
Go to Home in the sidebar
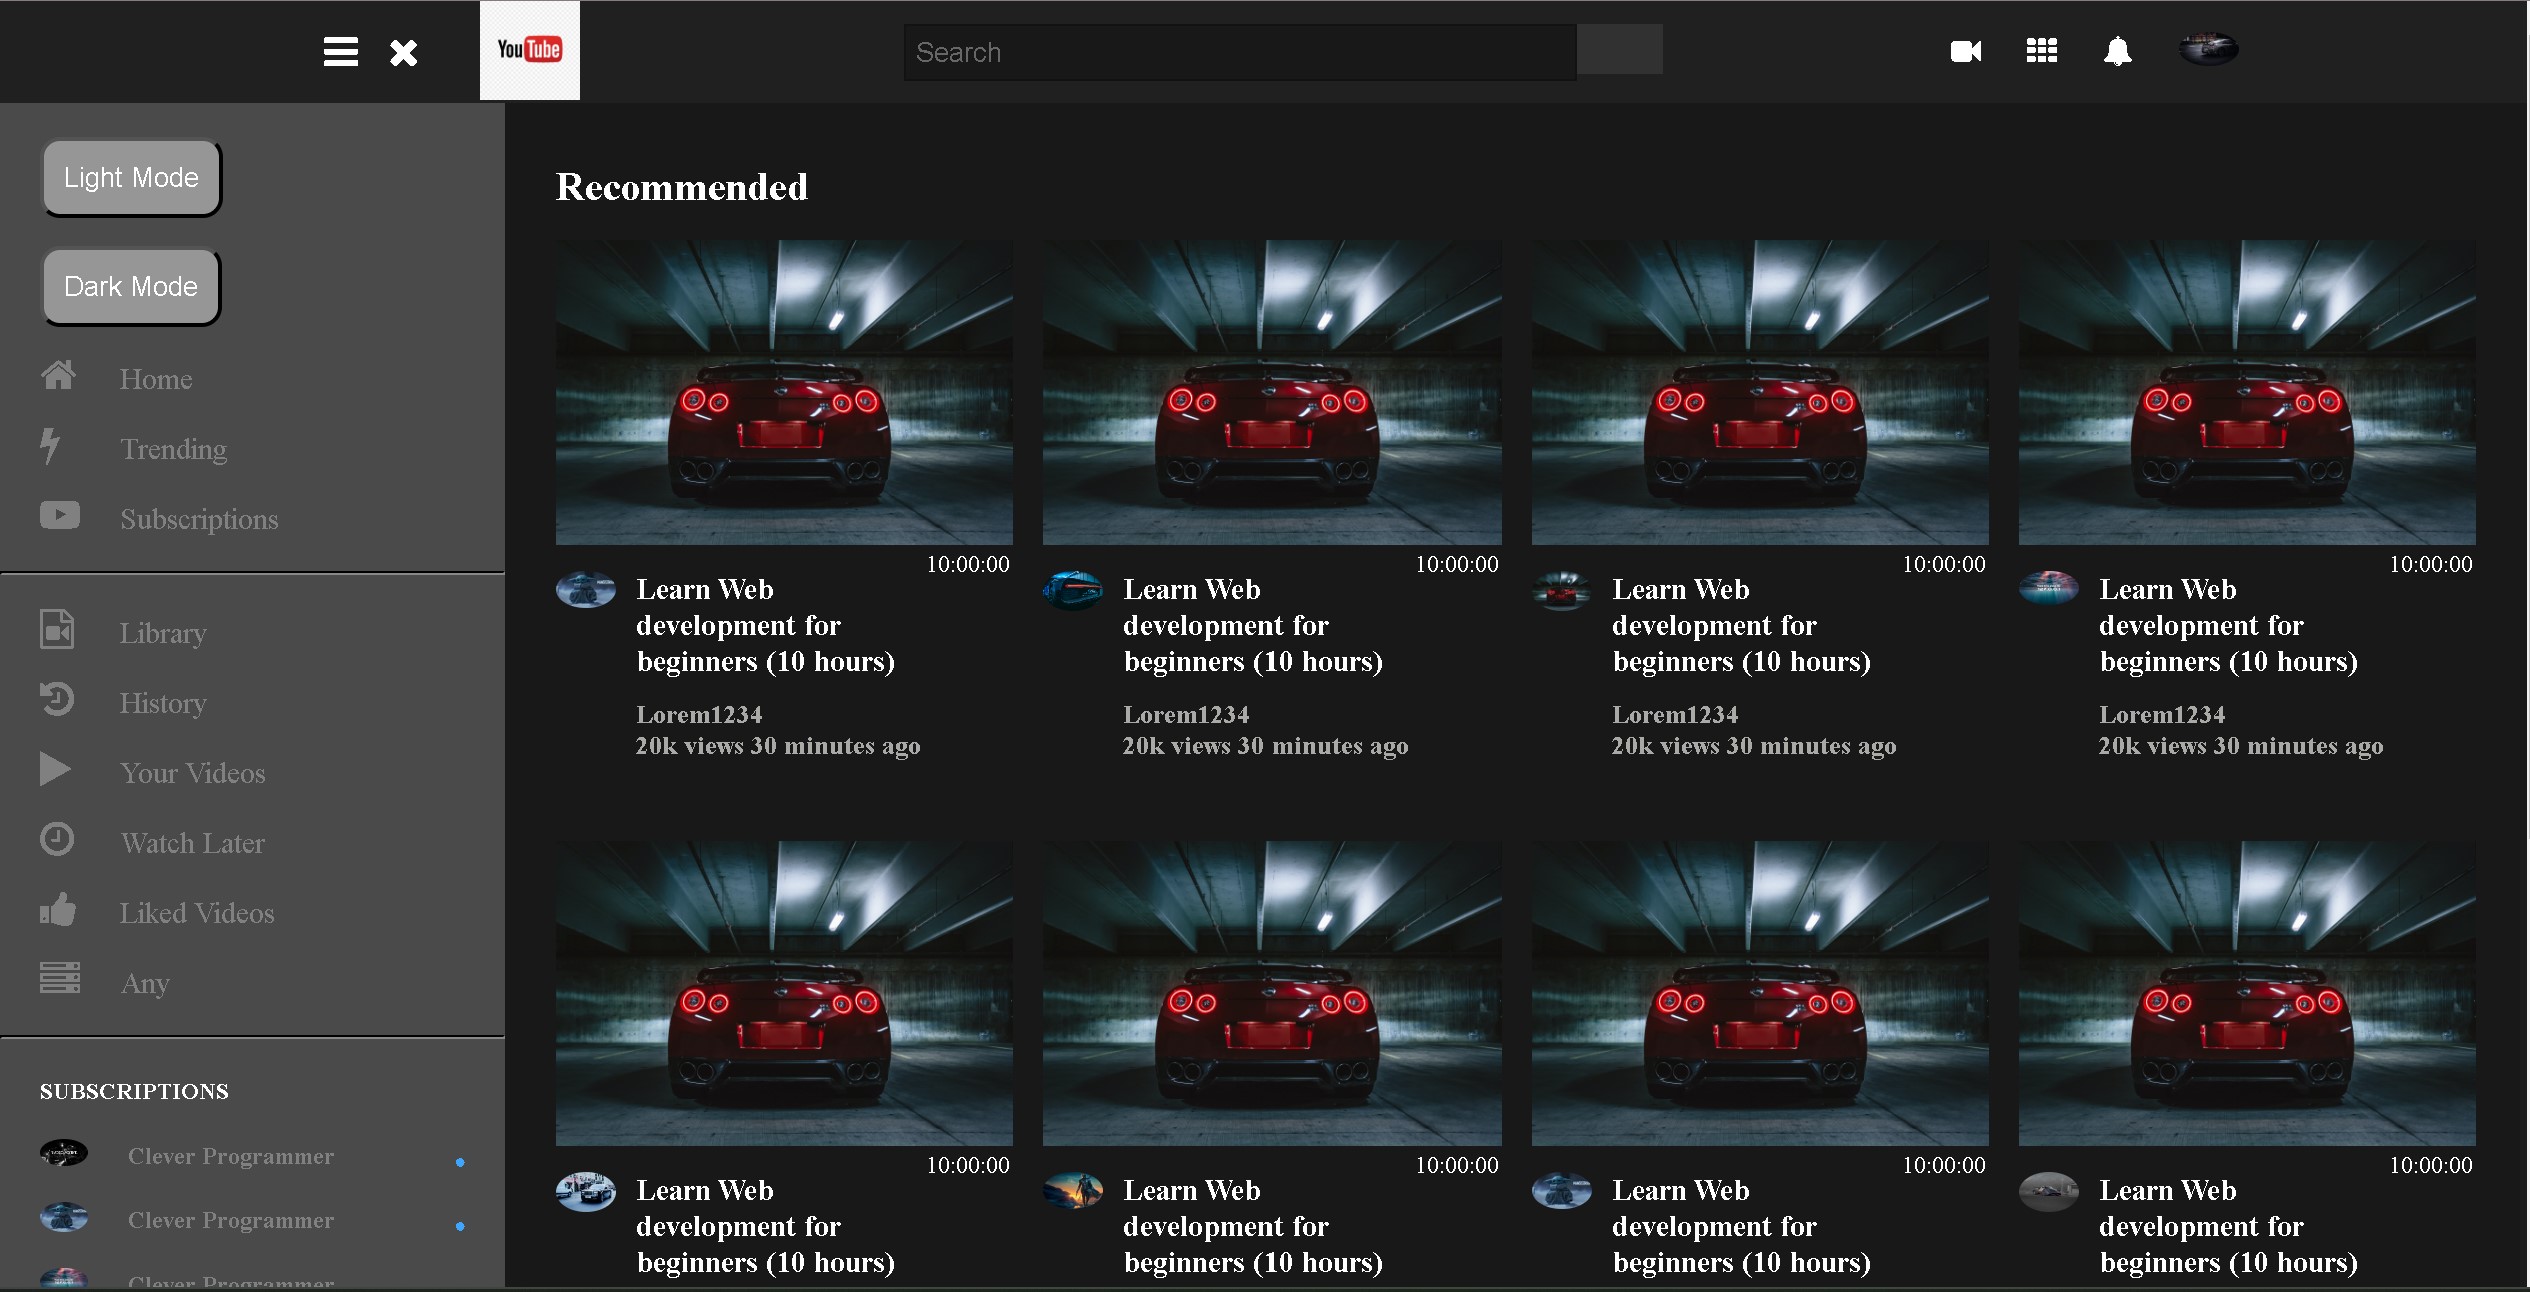[156, 379]
